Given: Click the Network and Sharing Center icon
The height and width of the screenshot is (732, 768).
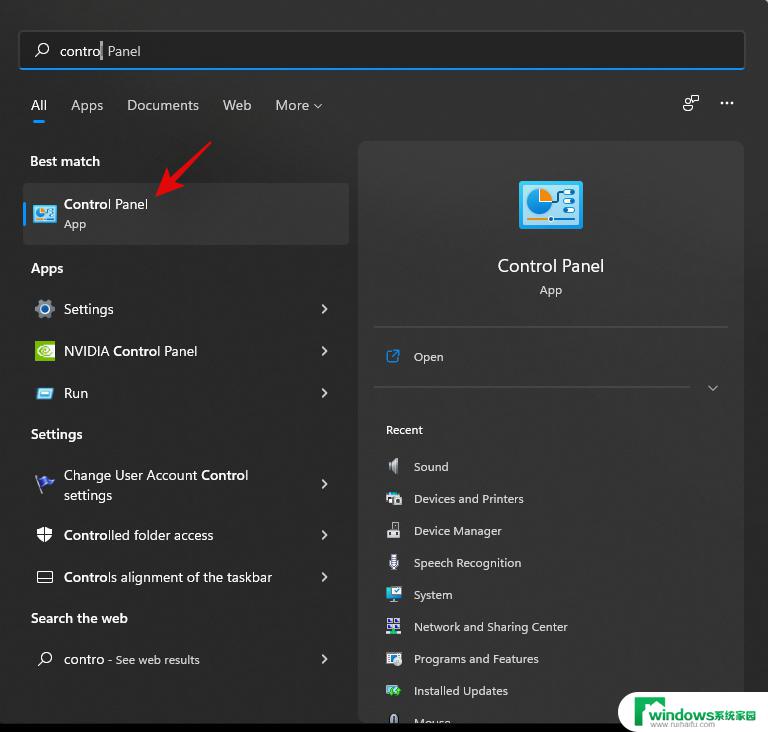Looking at the screenshot, I should (x=393, y=626).
